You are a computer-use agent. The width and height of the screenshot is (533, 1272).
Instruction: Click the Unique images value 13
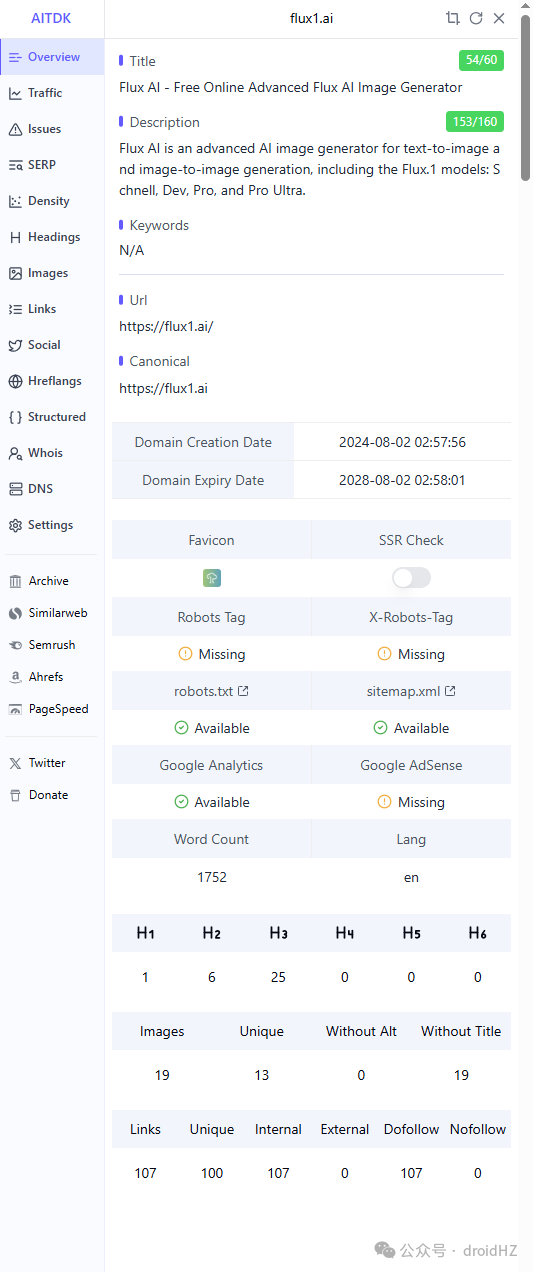262,1075
